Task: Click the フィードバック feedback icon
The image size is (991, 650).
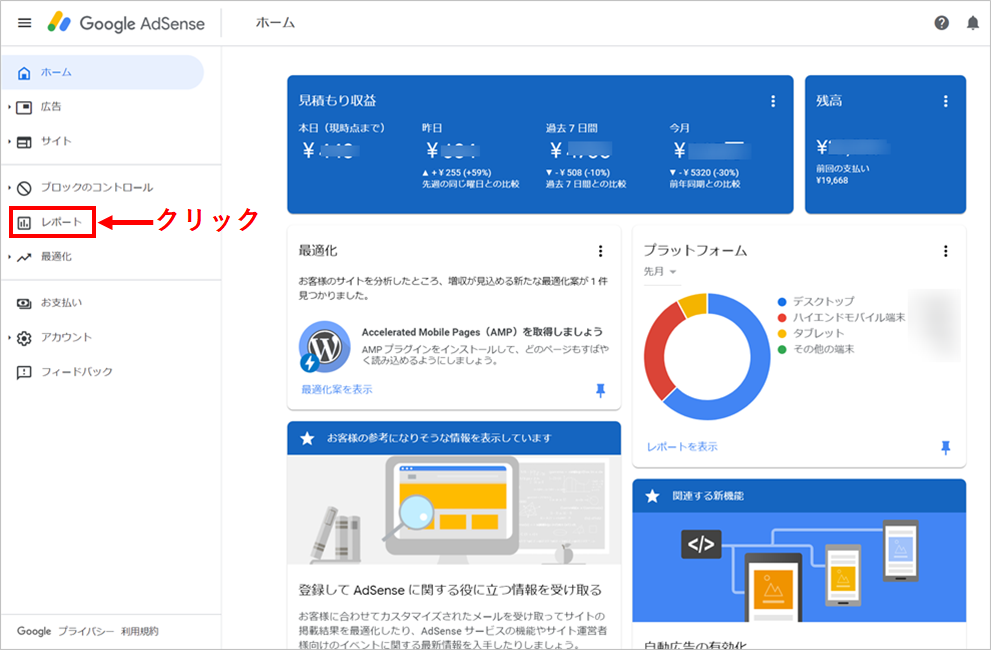Action: click(24, 372)
